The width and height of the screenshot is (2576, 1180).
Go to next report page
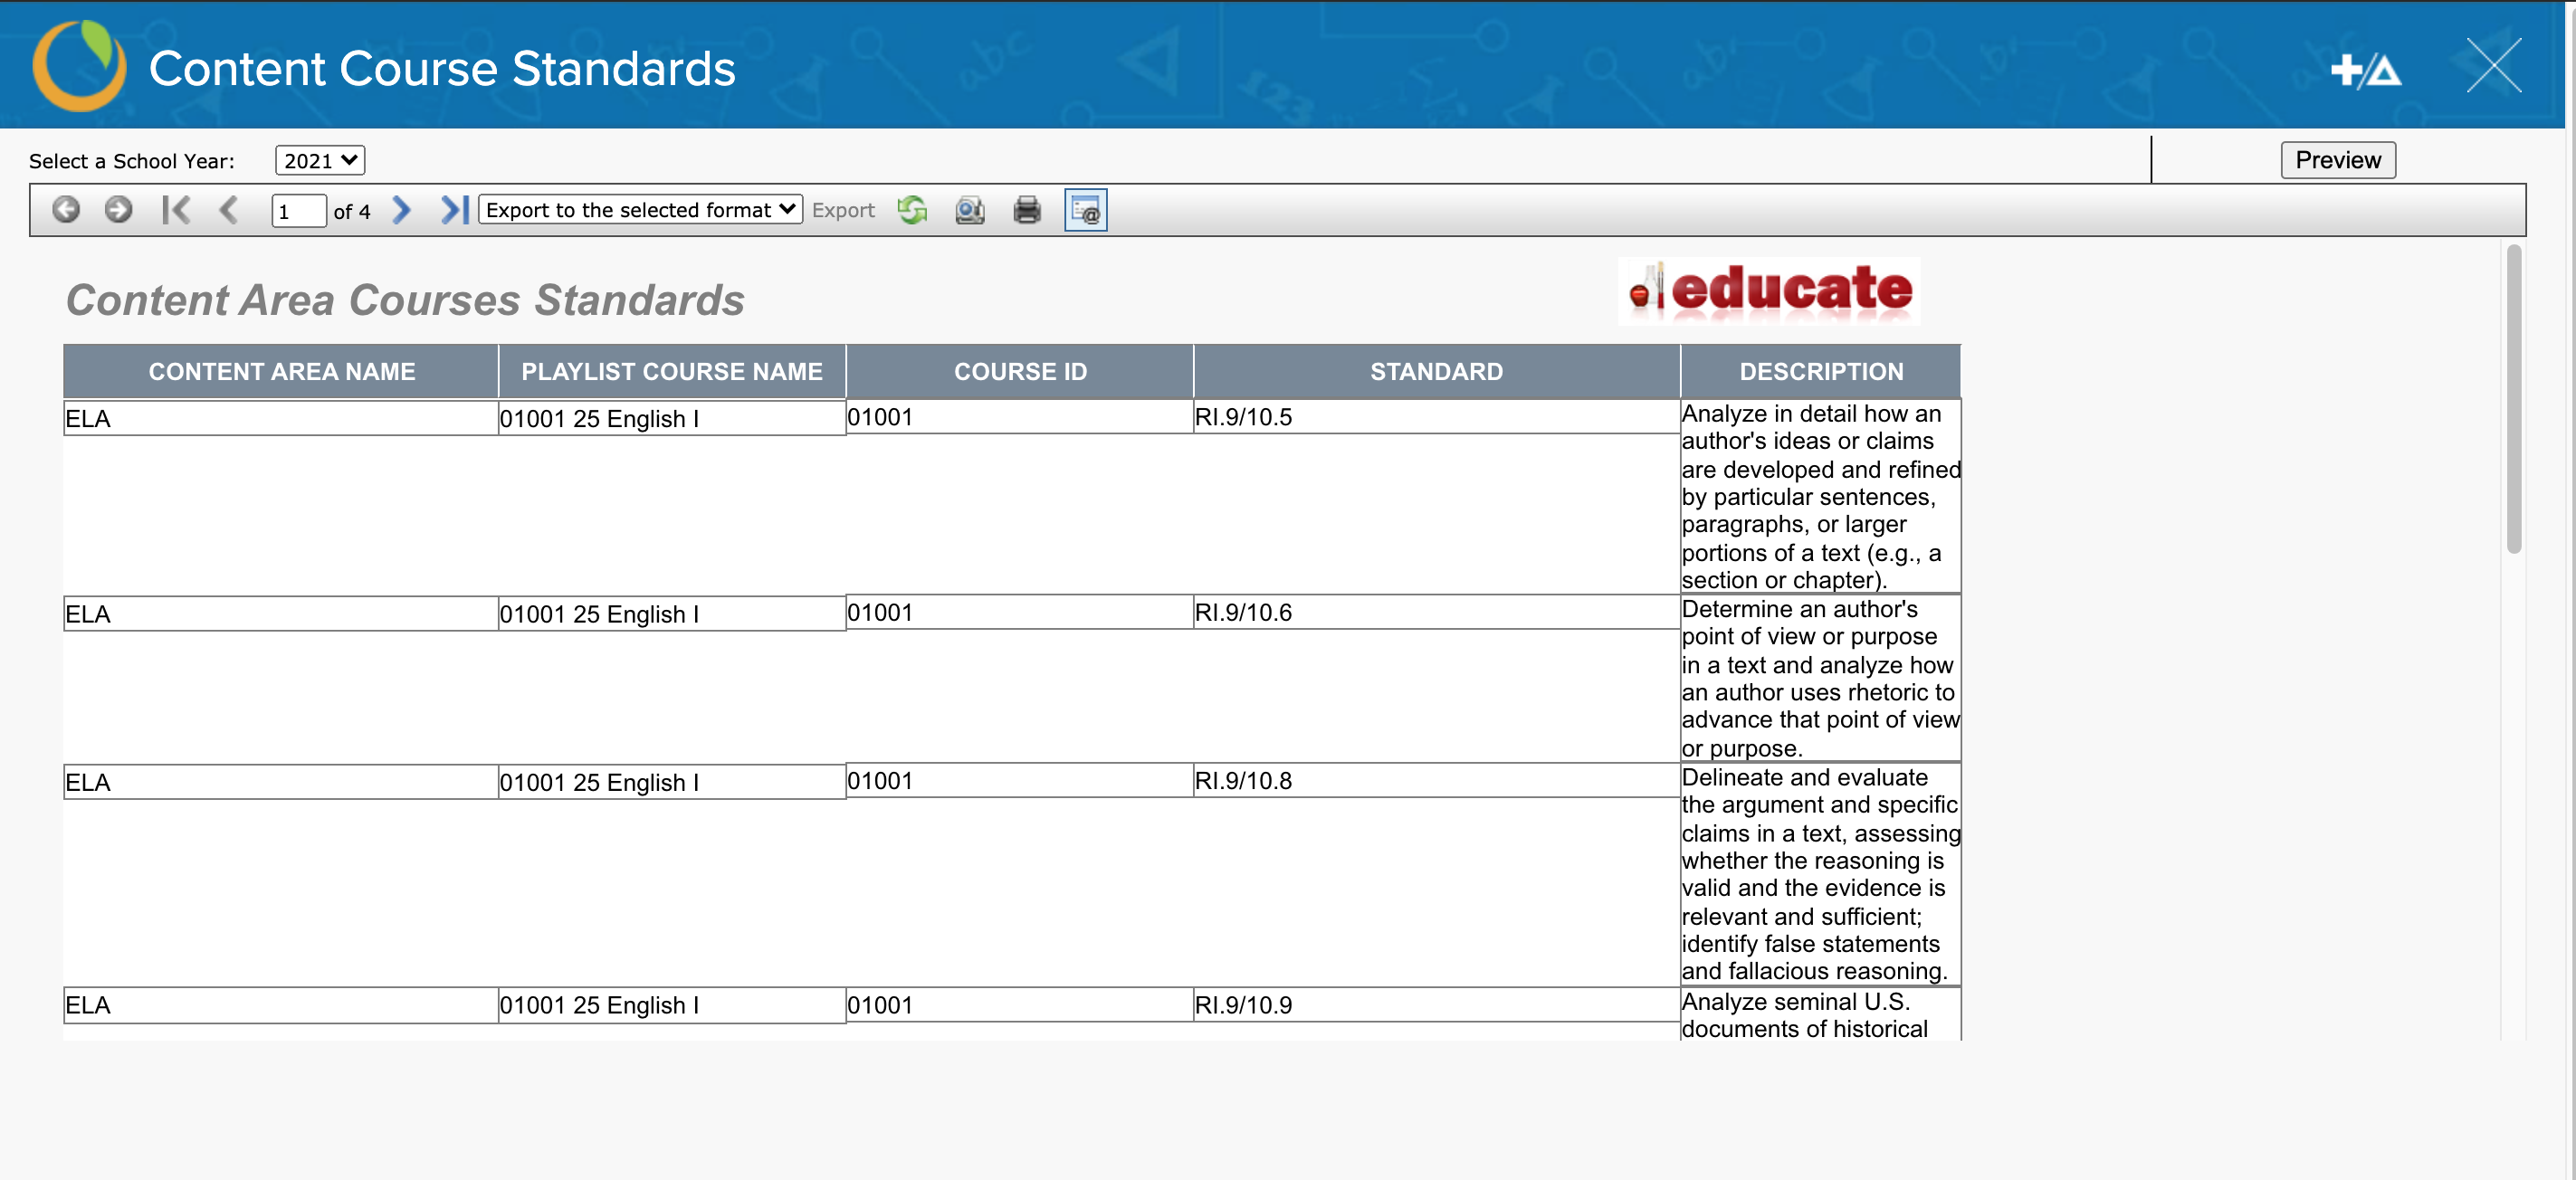(x=402, y=209)
